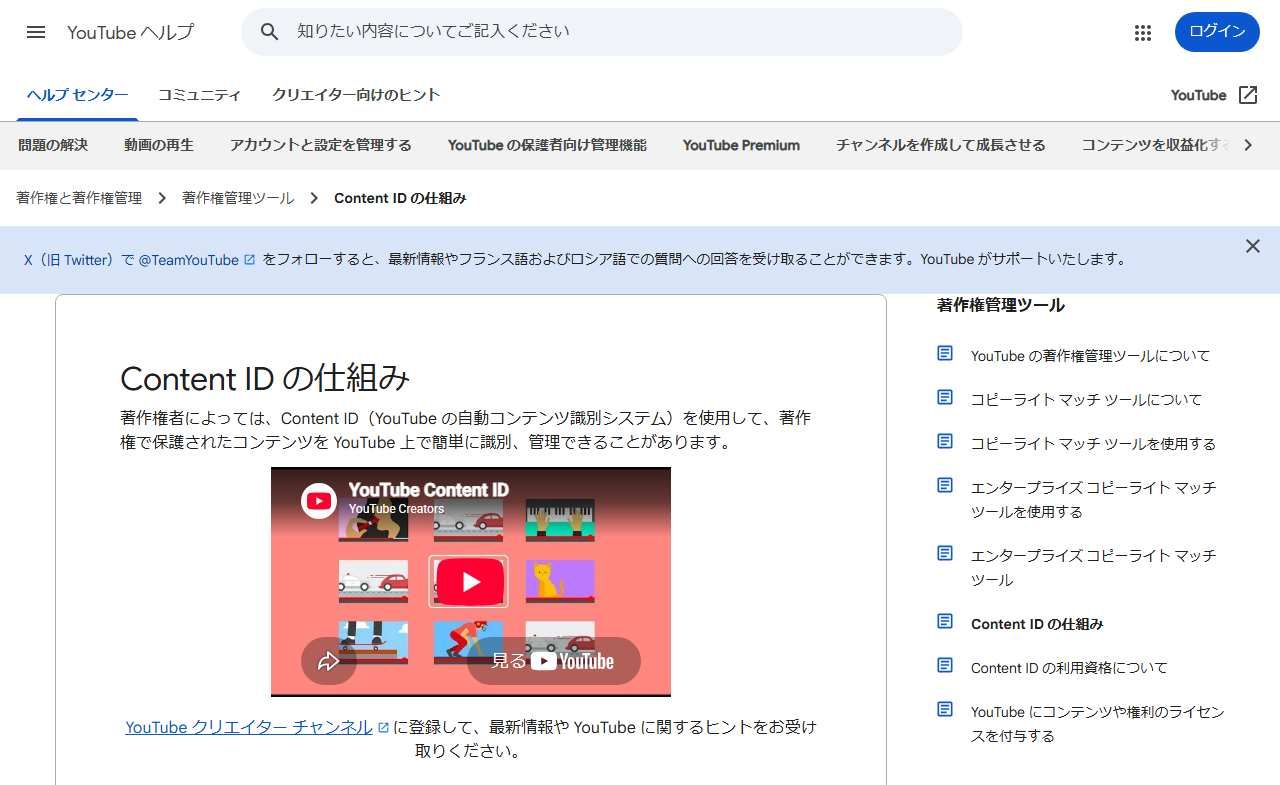Click document icon beside コピーライト マッチ ツールについて
This screenshot has width=1280, height=785.
[945, 398]
